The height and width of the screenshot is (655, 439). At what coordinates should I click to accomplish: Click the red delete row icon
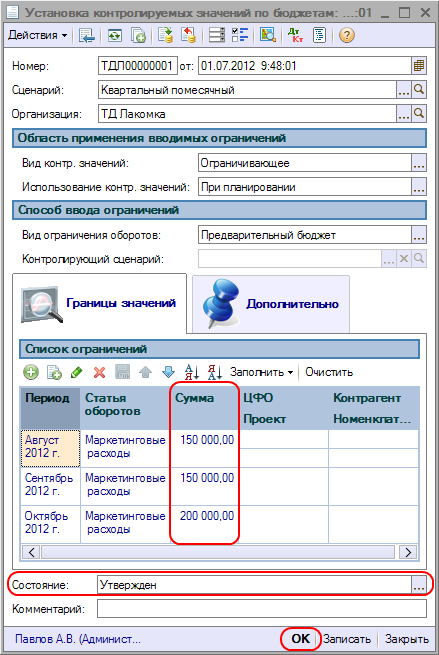99,372
